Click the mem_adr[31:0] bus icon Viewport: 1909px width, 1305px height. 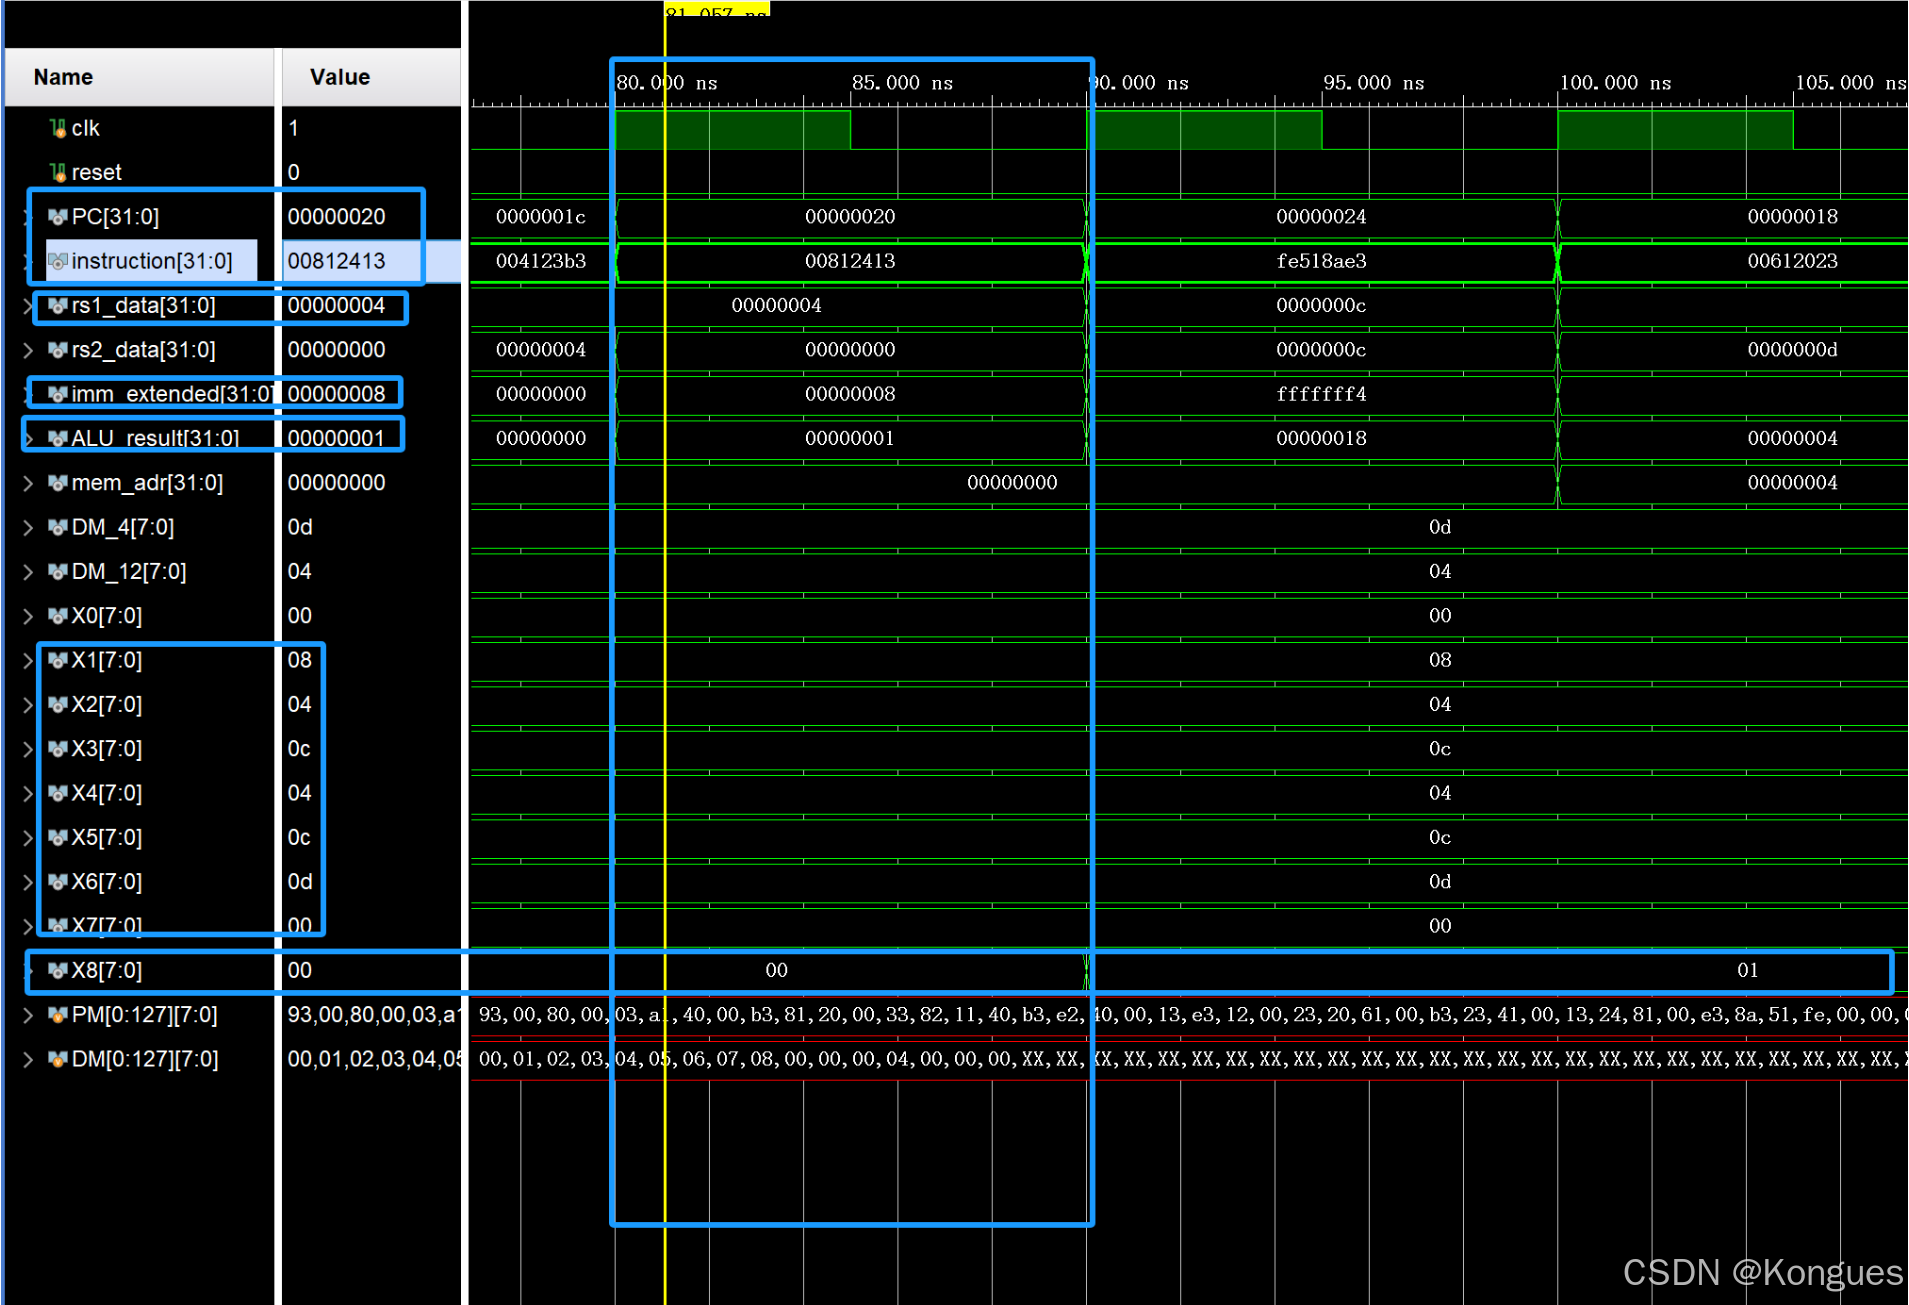pyautogui.click(x=58, y=483)
